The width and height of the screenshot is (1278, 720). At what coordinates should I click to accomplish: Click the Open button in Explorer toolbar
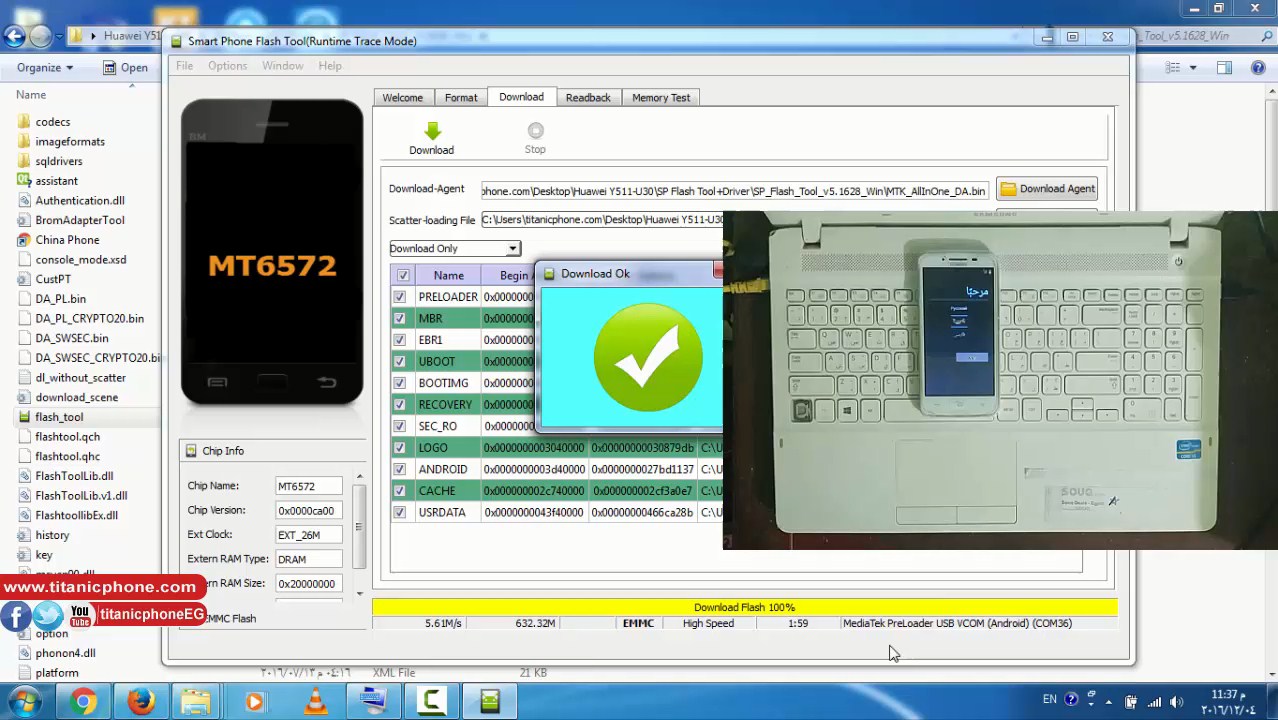(126, 67)
